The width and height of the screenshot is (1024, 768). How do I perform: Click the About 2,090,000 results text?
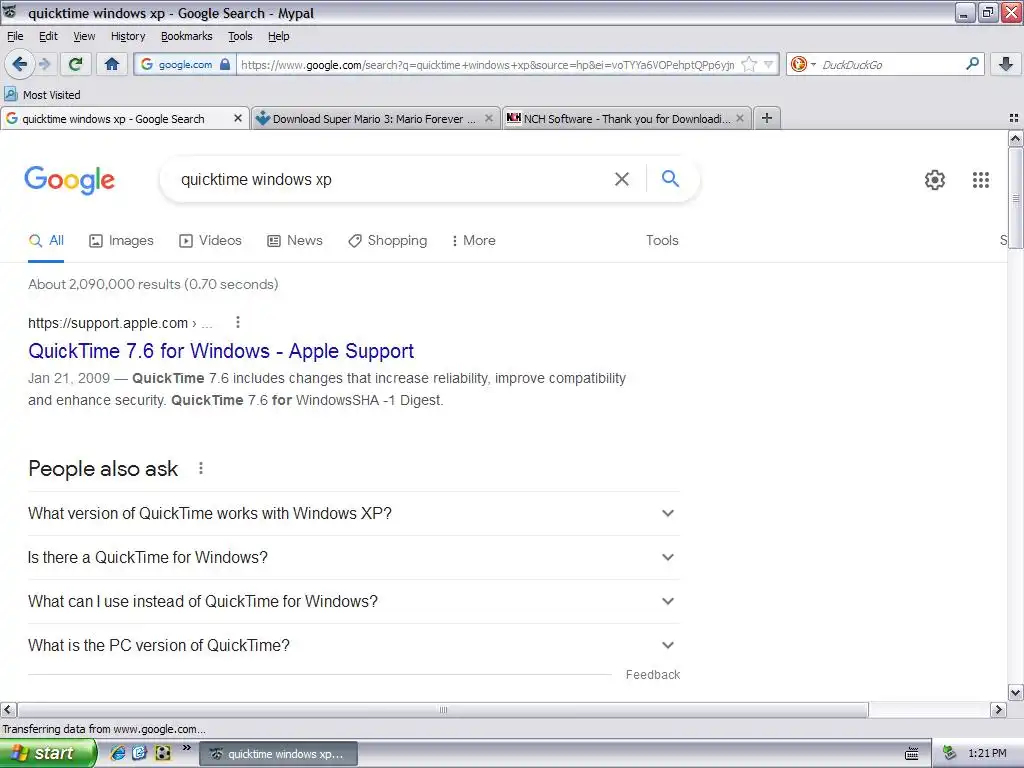click(x=153, y=284)
